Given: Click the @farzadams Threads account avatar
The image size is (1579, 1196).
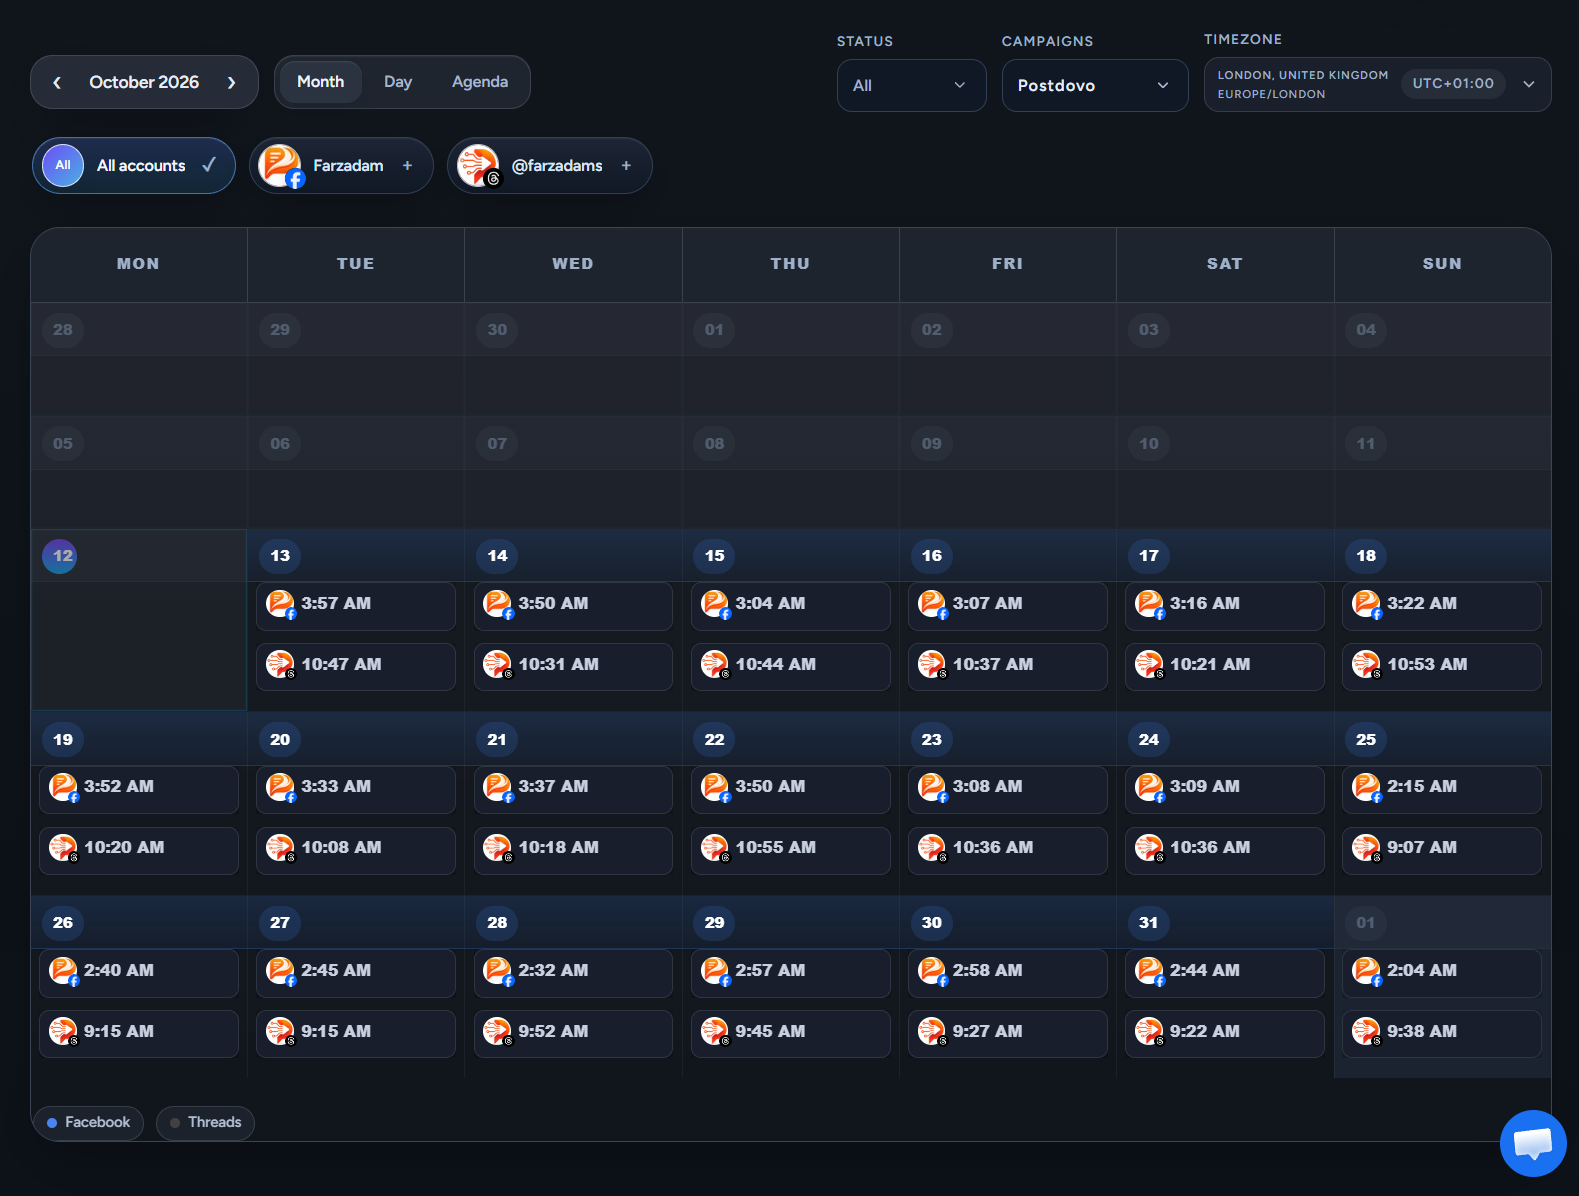Looking at the screenshot, I should point(478,165).
